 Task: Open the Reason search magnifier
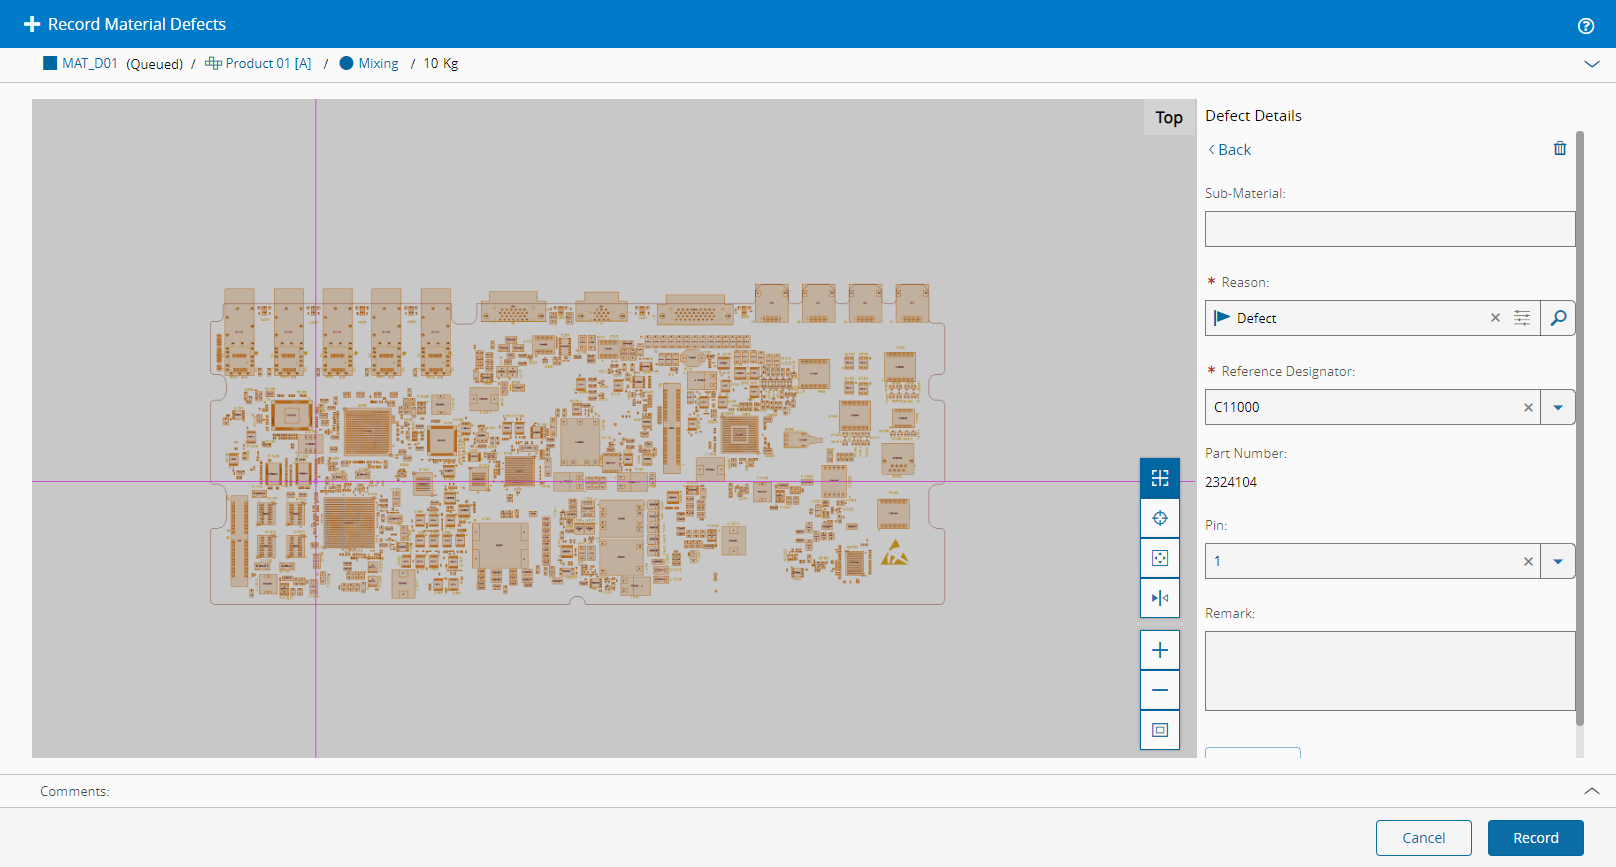click(1558, 318)
